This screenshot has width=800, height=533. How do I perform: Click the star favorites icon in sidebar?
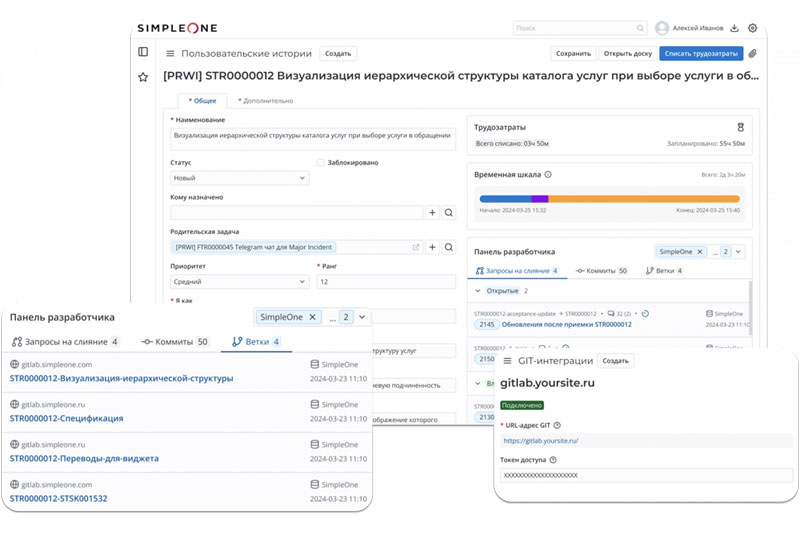pyautogui.click(x=143, y=77)
